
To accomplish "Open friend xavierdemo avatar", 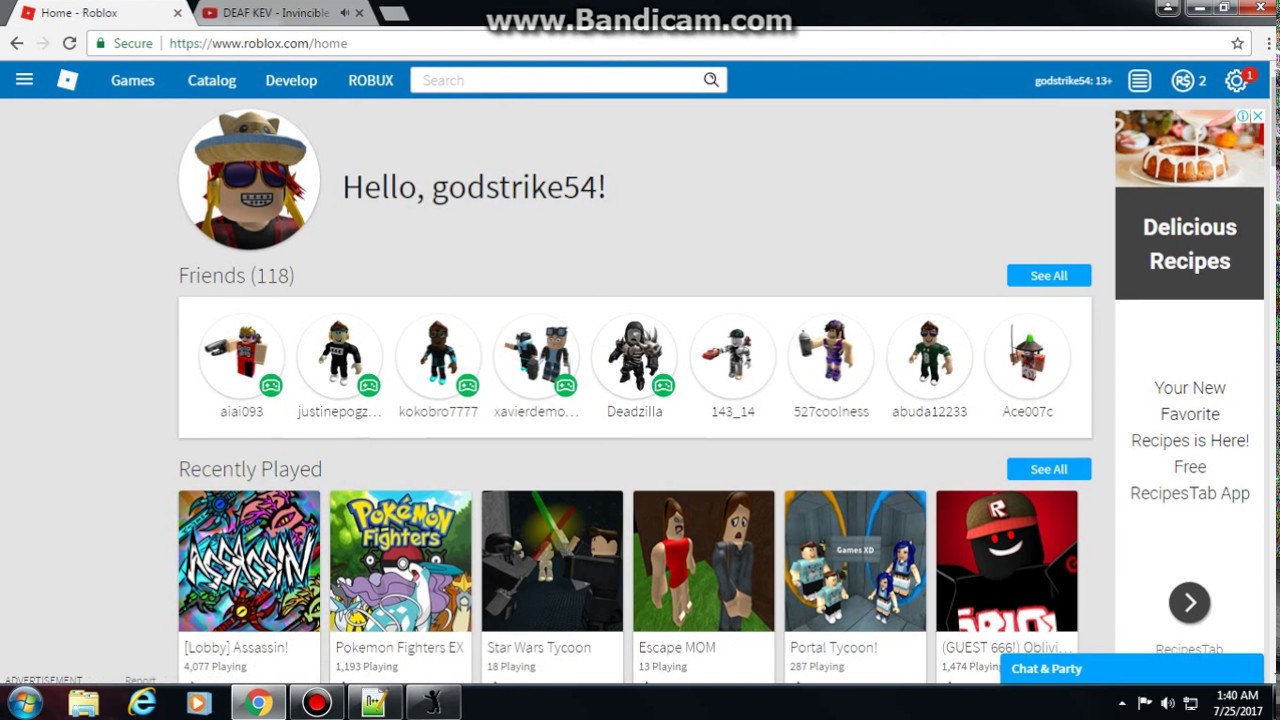I will point(536,356).
